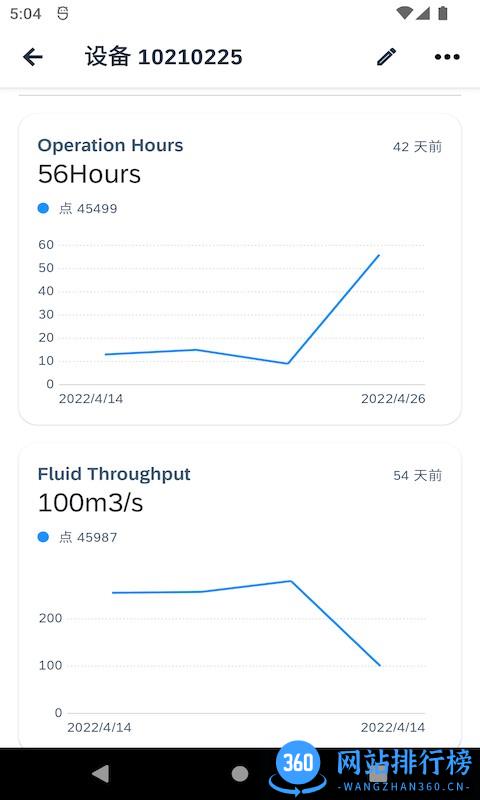Screen dimensions: 480x800
Task: Select the 100m3/s reading value
Action: [90, 503]
